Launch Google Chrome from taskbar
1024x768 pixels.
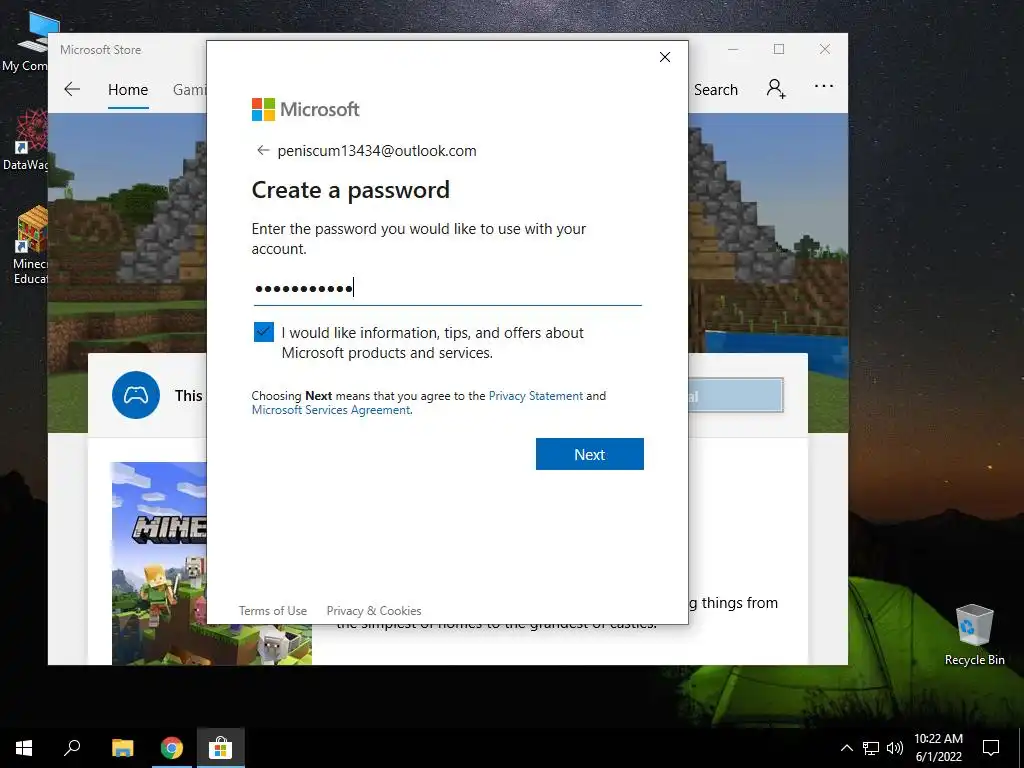pos(172,748)
